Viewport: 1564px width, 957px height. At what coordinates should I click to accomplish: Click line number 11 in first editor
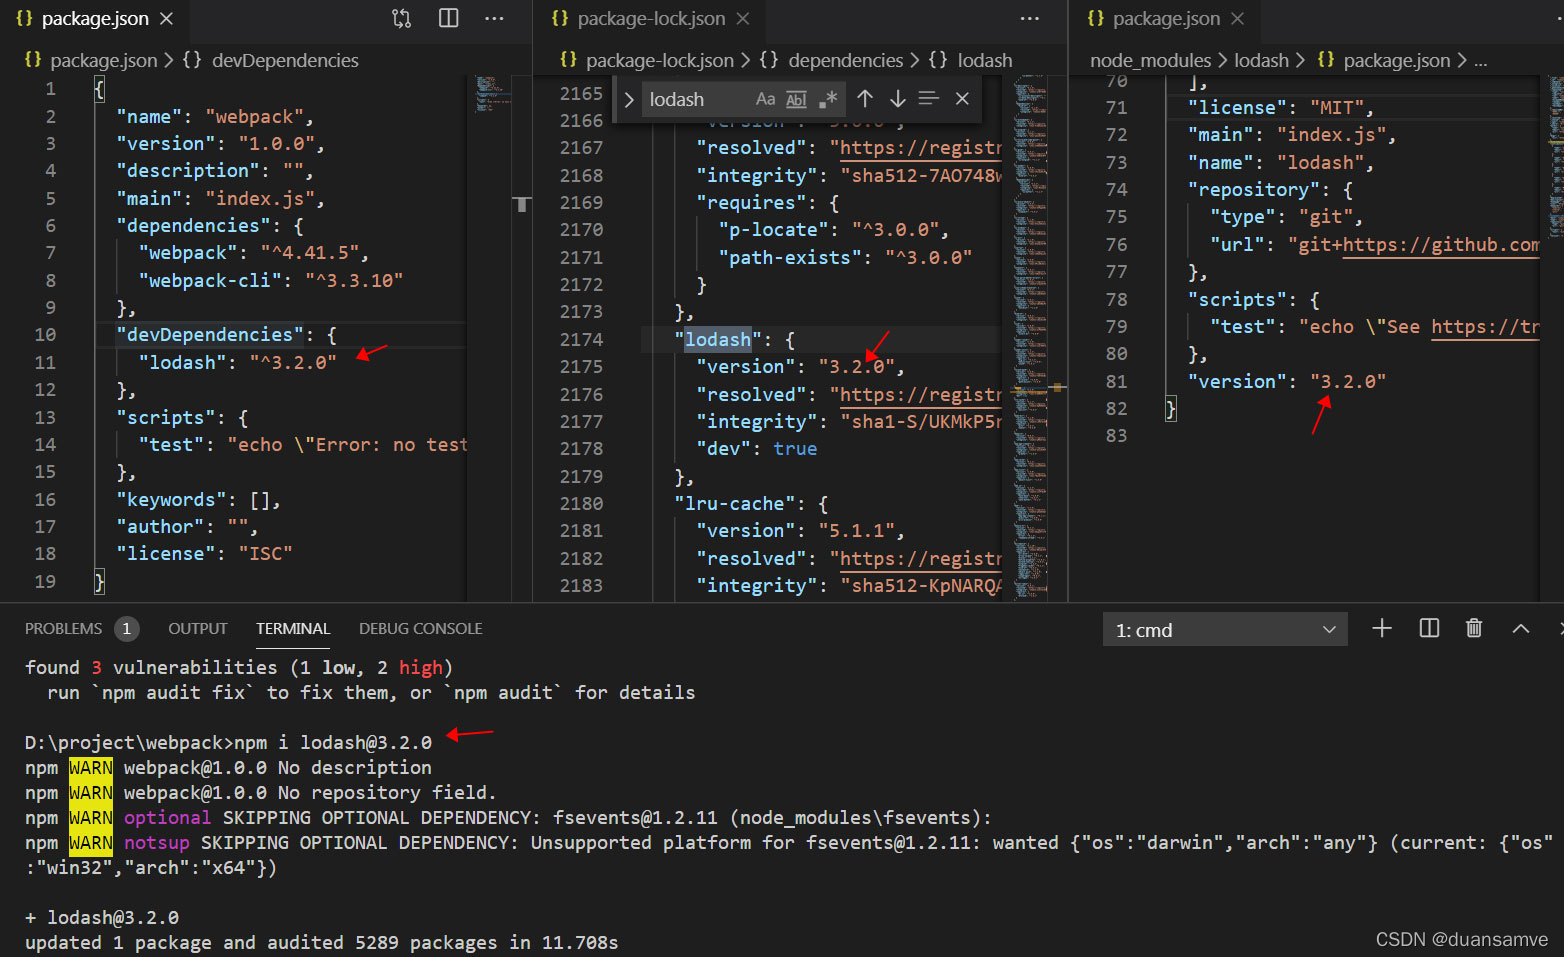45,362
